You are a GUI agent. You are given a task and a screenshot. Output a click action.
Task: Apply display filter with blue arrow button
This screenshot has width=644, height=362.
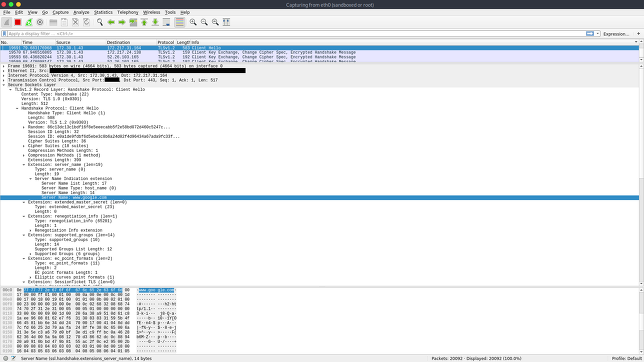pyautogui.click(x=590, y=34)
